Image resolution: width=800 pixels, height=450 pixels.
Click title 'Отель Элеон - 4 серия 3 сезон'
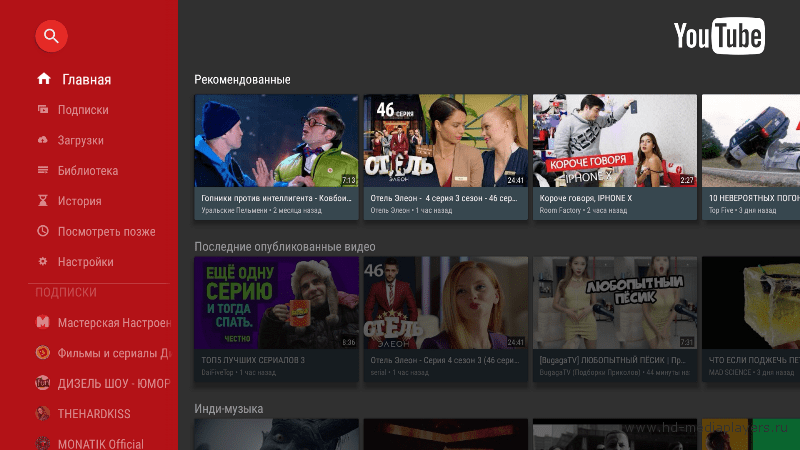[444, 198]
